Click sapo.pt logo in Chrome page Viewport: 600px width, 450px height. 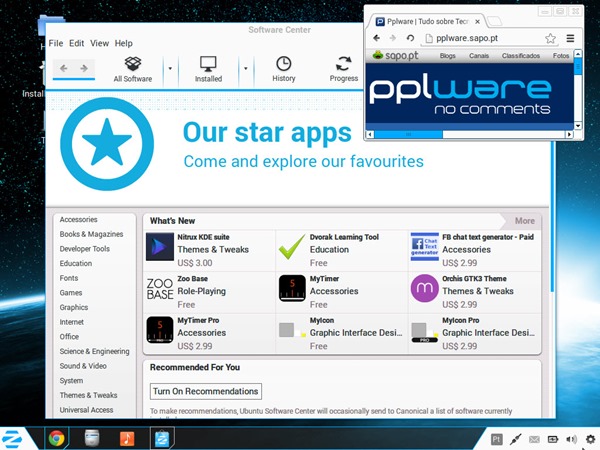pos(395,56)
